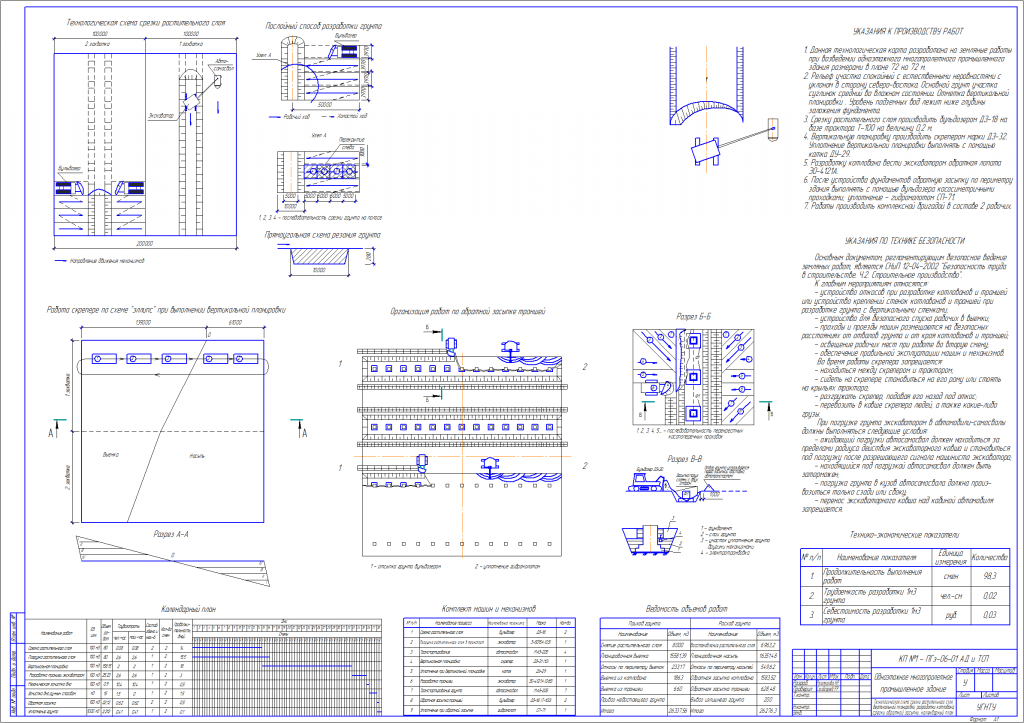This screenshot has height=723, width=1024.
Task: Select the label 'Разрез В-В'
Action: 684,459
